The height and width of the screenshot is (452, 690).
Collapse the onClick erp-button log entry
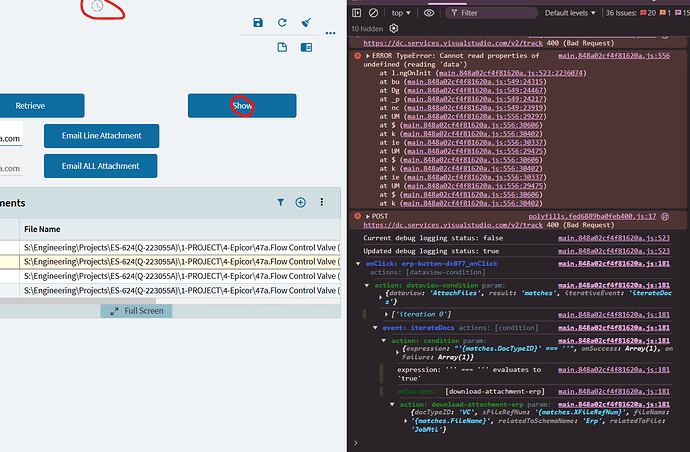tap(360, 263)
